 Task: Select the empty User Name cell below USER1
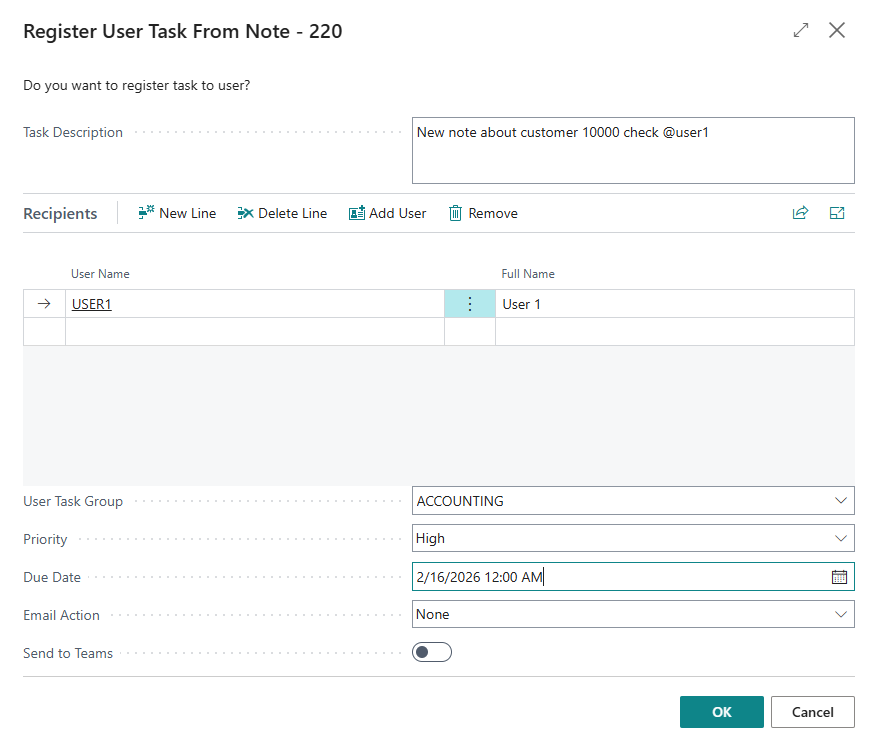[254, 332]
